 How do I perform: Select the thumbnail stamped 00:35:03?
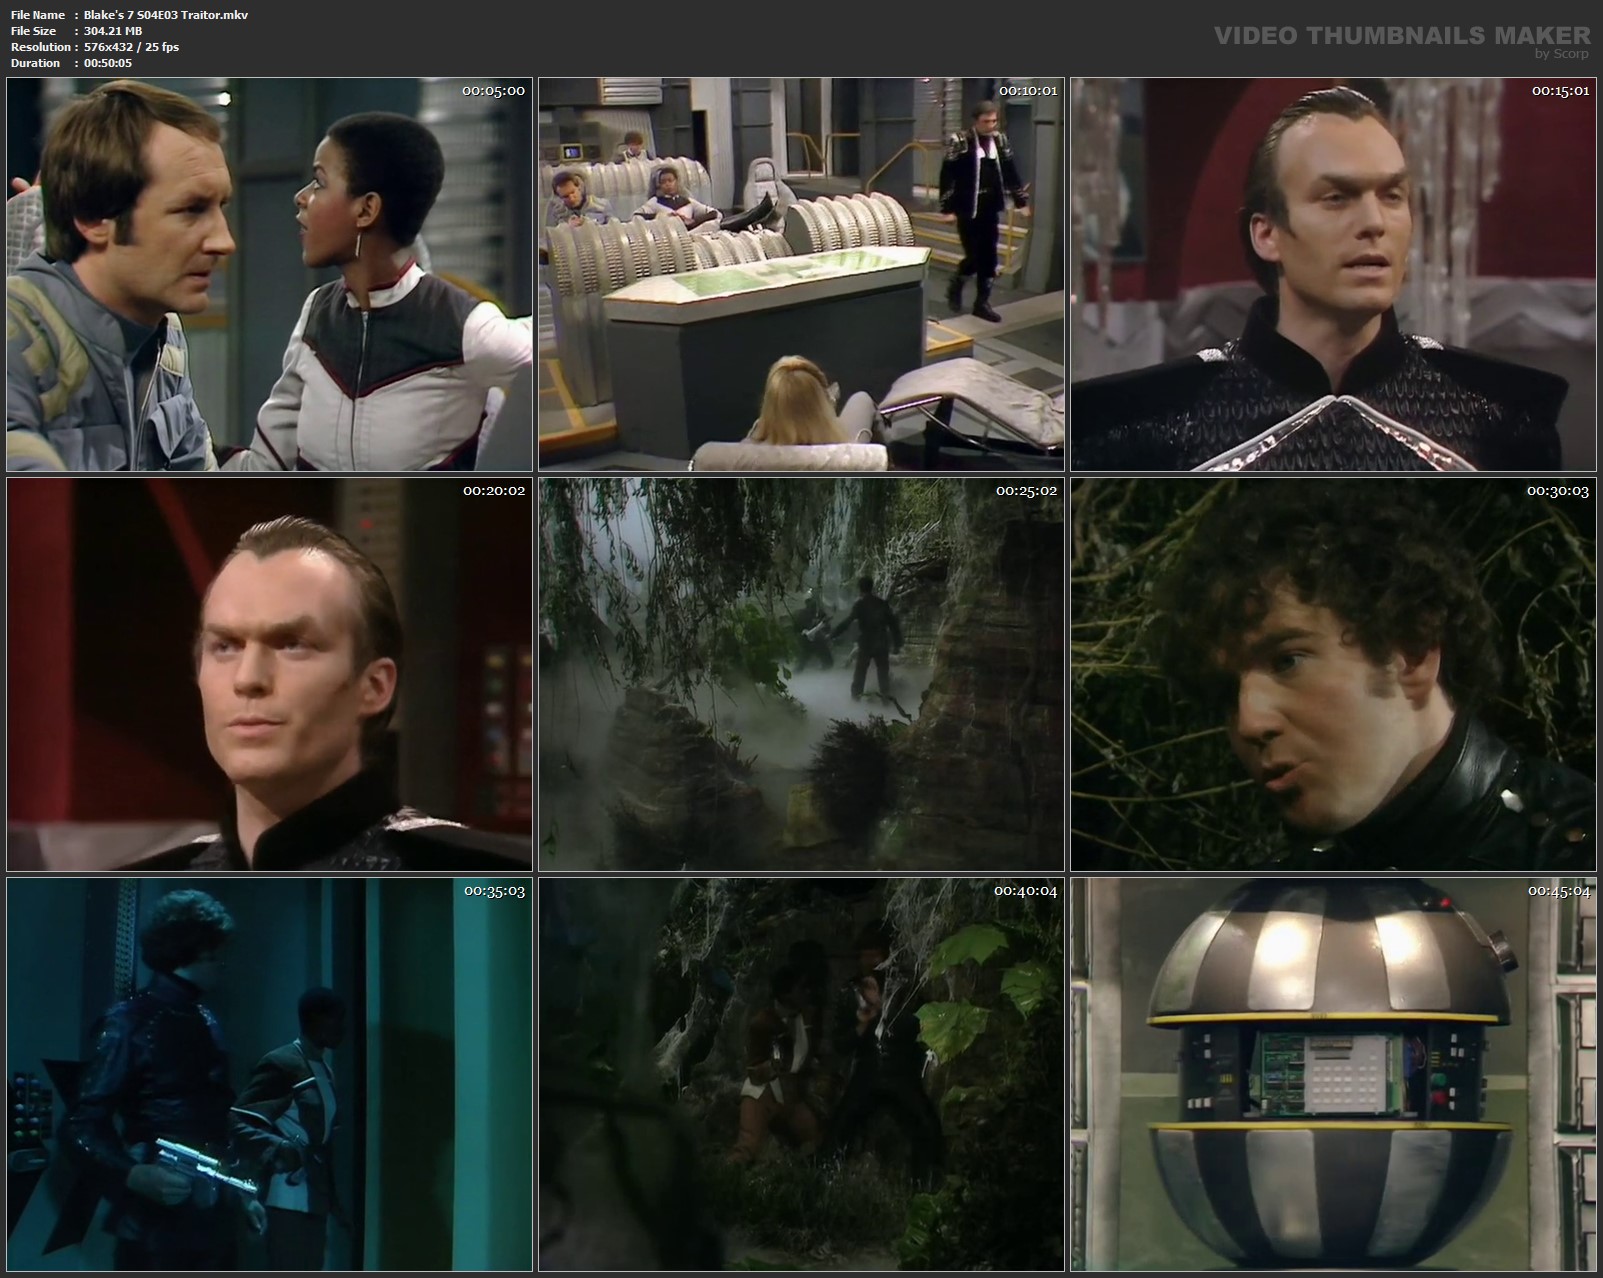point(269,1075)
